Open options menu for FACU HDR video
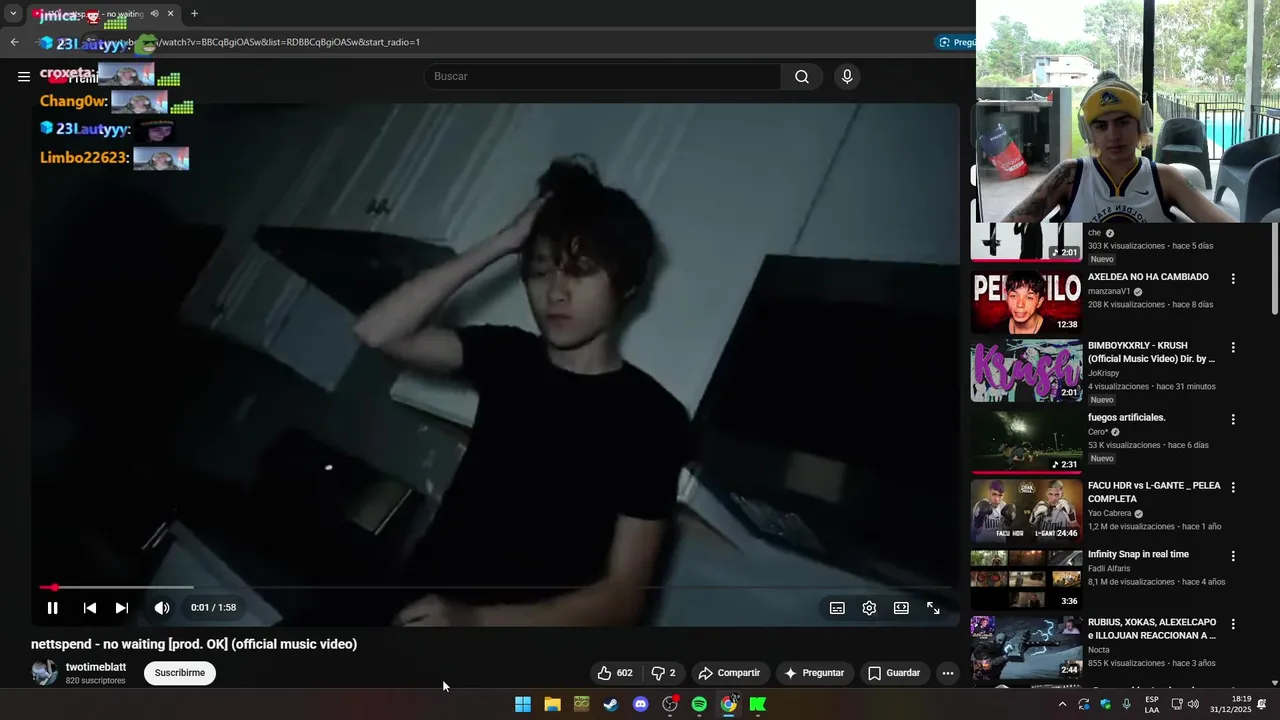 (x=1233, y=487)
